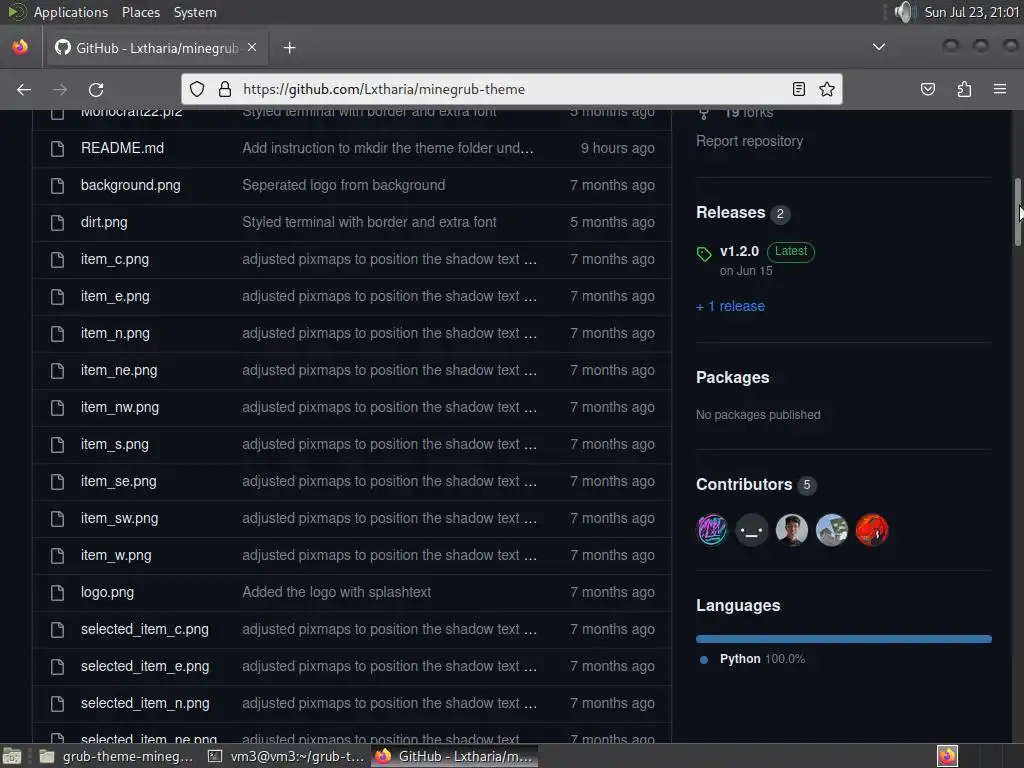This screenshot has height=768, width=1024.
Task: Click file icon beside background.png
Action: (x=57, y=186)
